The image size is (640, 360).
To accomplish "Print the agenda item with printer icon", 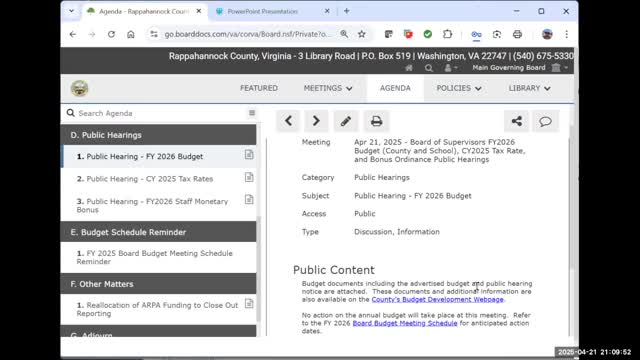I will coord(376,121).
